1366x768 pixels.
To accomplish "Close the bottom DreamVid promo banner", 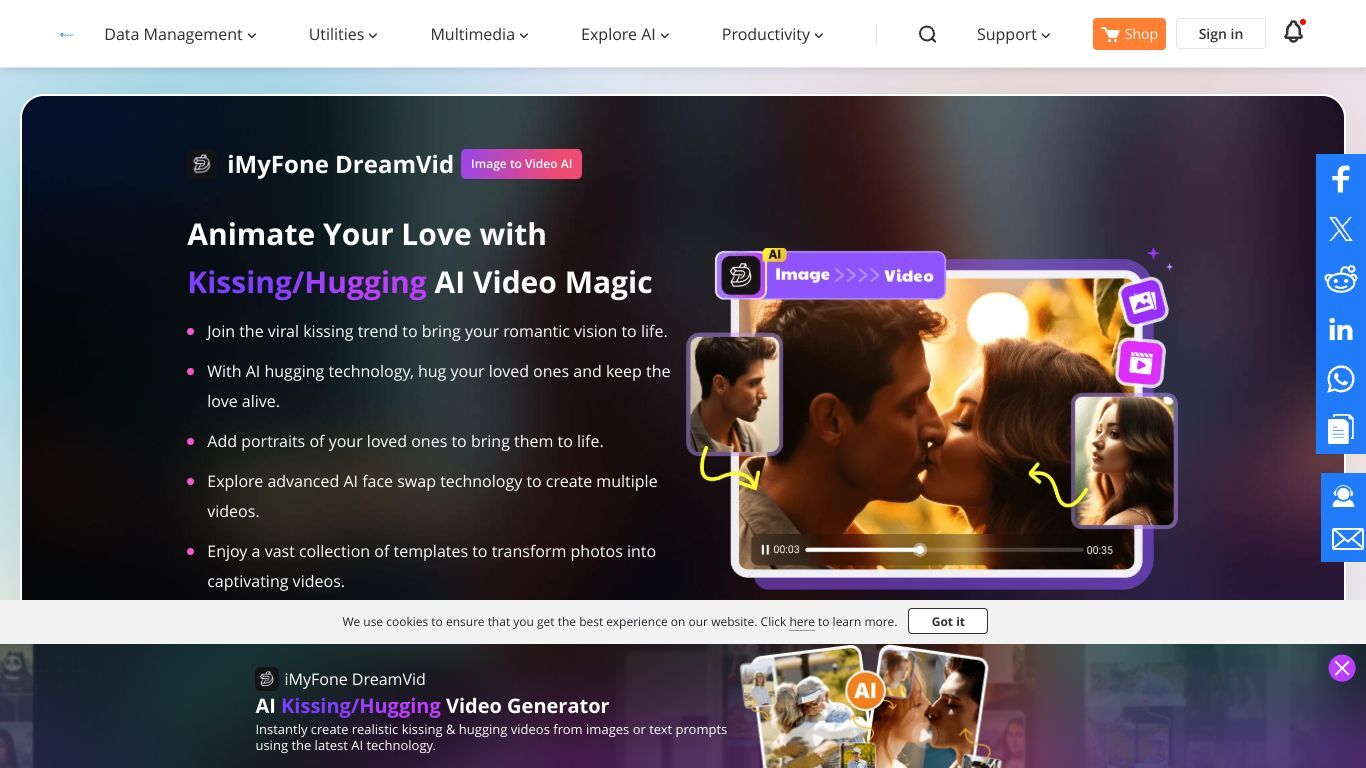I will (1342, 668).
